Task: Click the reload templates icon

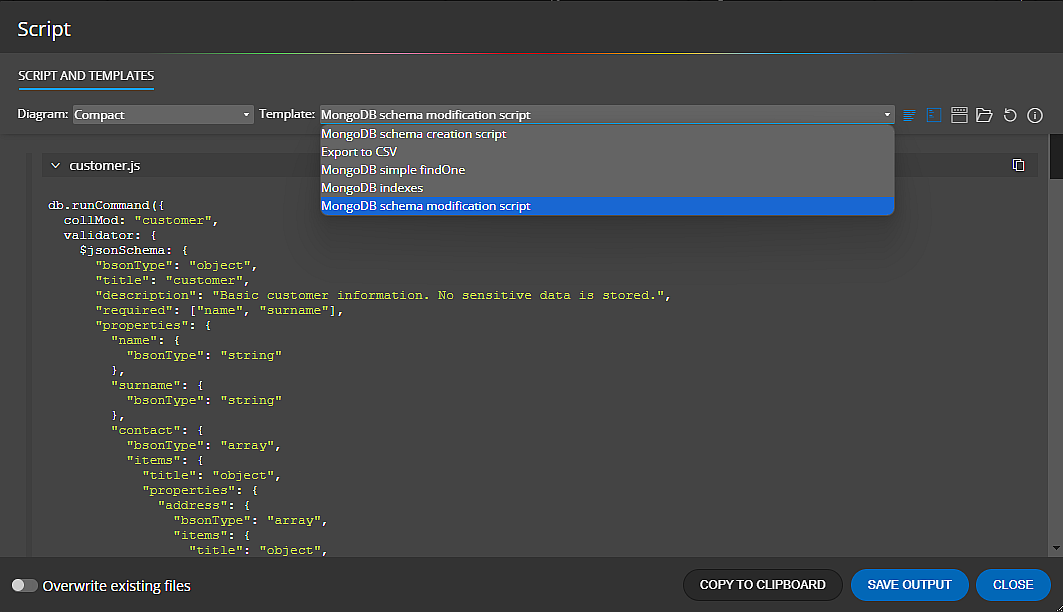Action: (x=1009, y=115)
